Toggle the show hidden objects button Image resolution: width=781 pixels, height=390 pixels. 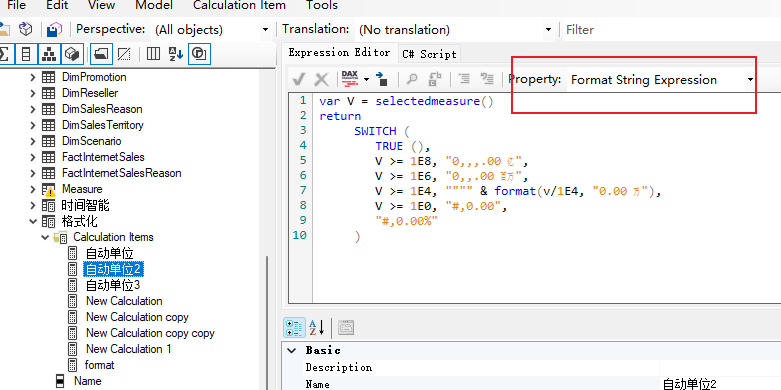point(124,54)
